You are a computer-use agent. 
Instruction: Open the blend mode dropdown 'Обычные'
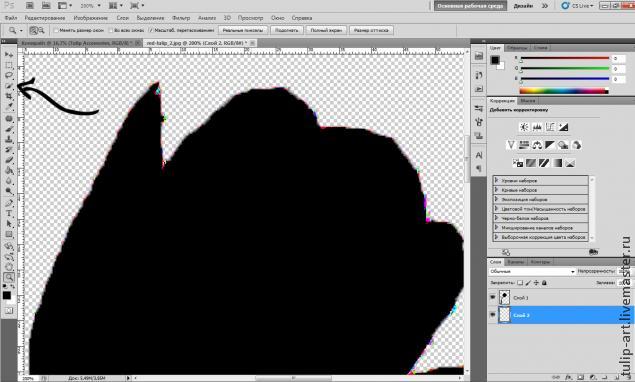532,271
